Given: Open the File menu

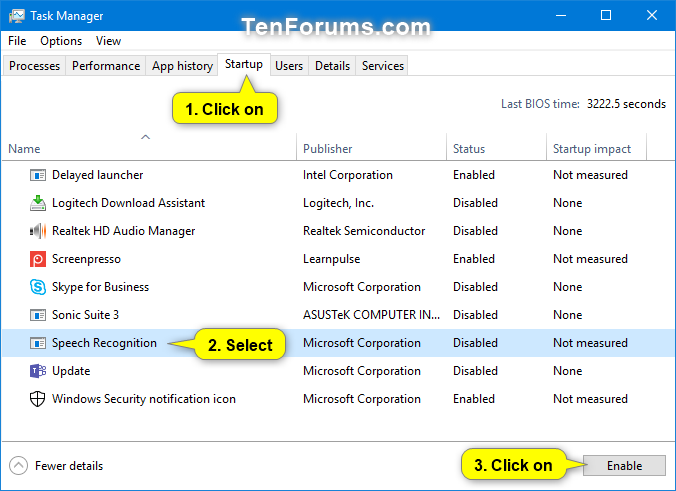Looking at the screenshot, I should 17,41.
